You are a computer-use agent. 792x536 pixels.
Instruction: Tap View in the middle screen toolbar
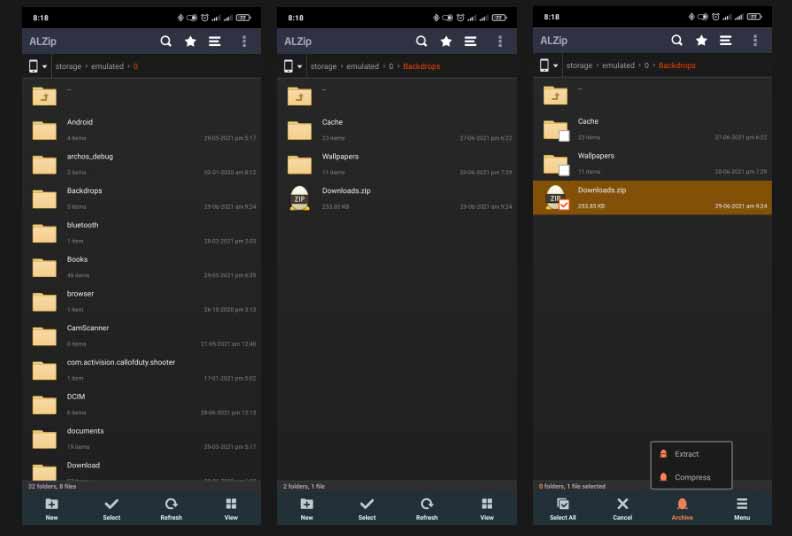pyautogui.click(x=486, y=508)
